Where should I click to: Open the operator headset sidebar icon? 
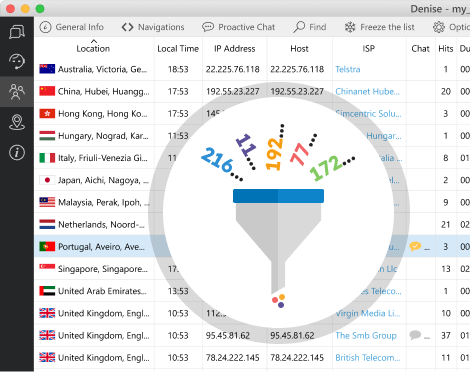pyautogui.click(x=17, y=62)
